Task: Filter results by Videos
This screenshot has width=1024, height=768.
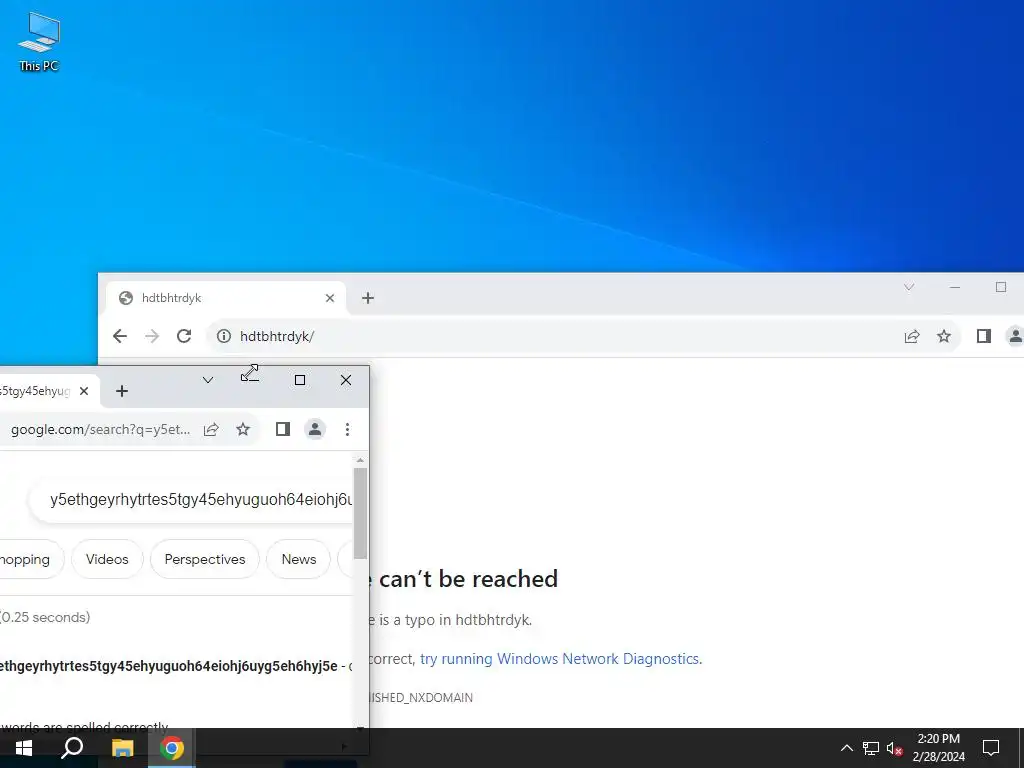Action: point(107,559)
